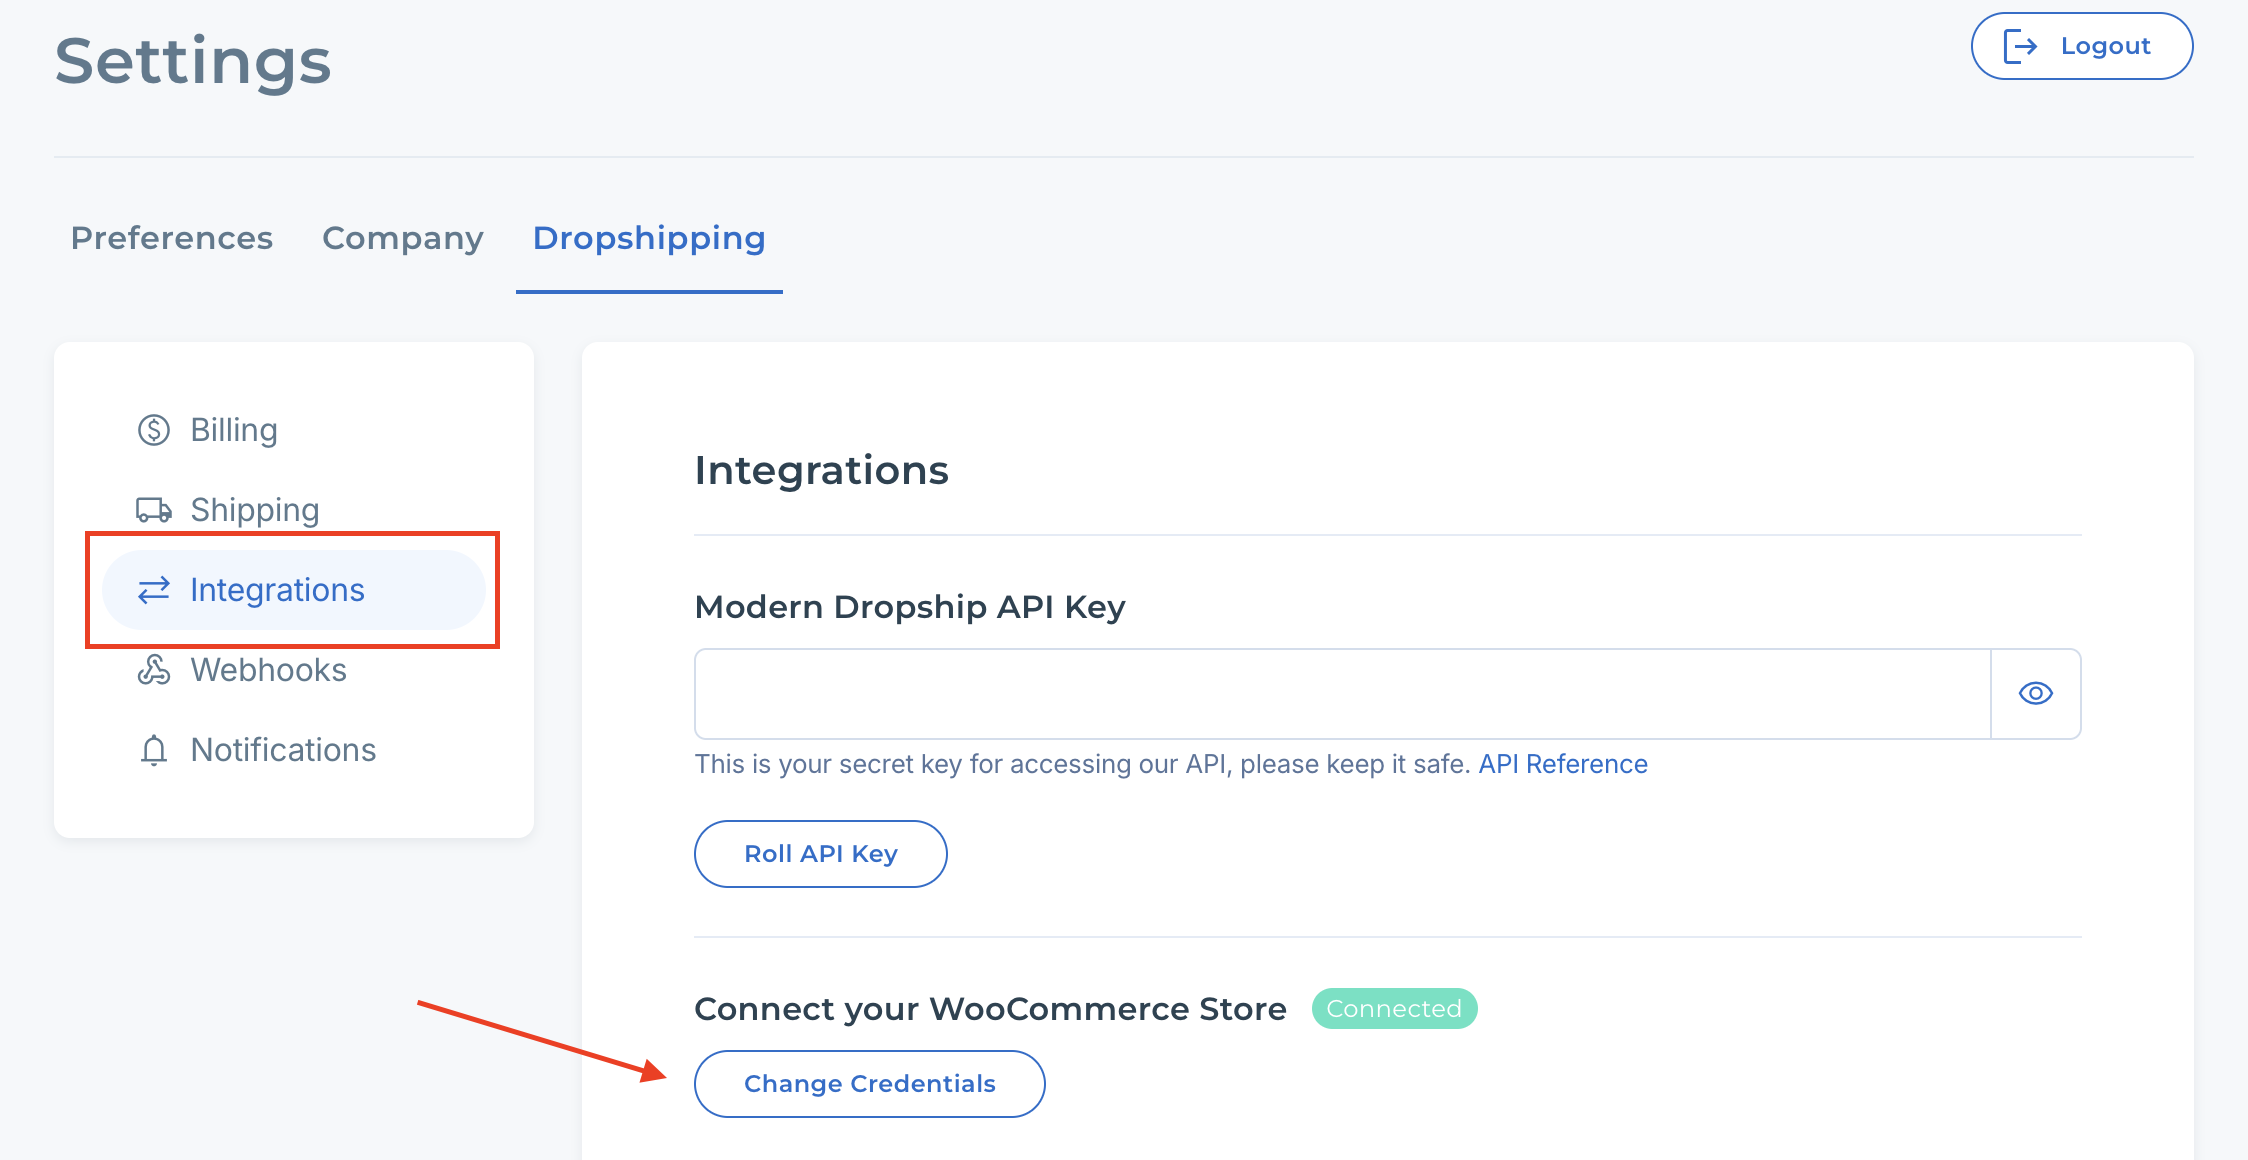
Task: Open Notifications settings section
Action: (283, 750)
